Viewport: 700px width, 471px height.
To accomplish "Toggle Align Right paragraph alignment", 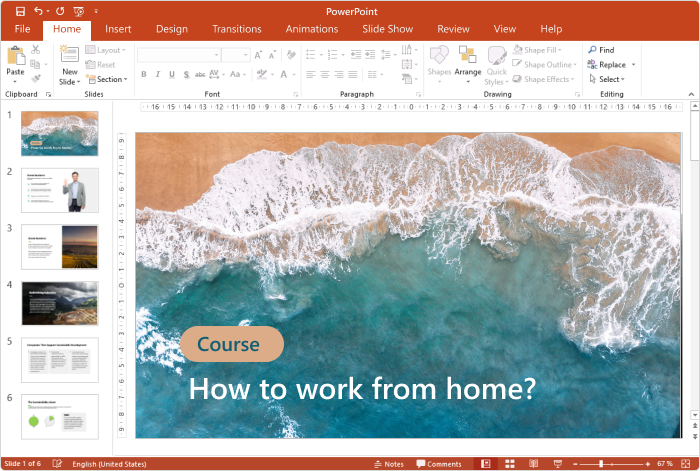I will (x=339, y=75).
